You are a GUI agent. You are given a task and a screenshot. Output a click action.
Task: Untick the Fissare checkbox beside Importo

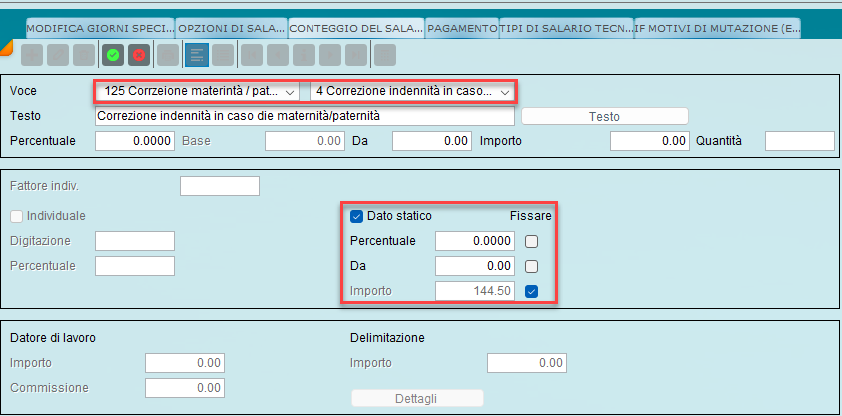click(532, 292)
